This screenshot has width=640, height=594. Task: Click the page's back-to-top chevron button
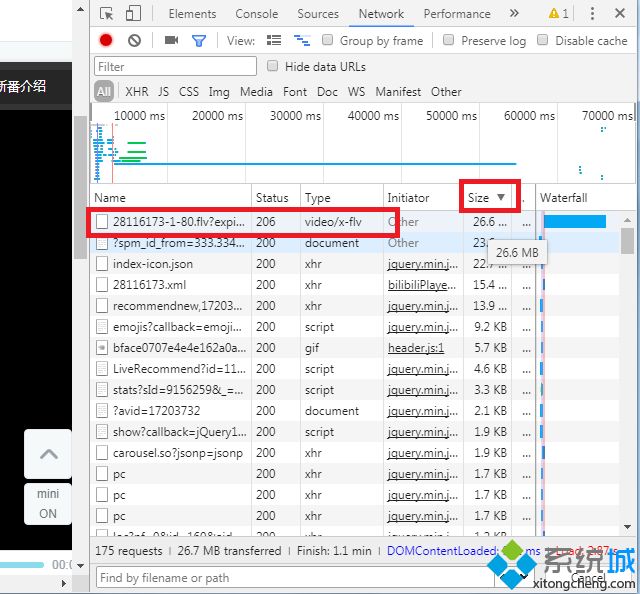click(x=48, y=454)
